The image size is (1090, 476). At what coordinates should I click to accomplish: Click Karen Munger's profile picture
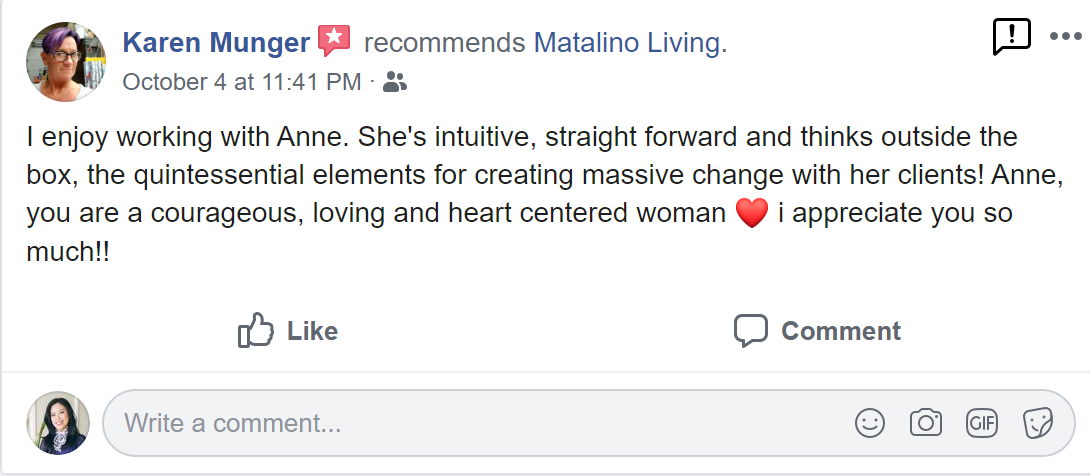click(66, 62)
